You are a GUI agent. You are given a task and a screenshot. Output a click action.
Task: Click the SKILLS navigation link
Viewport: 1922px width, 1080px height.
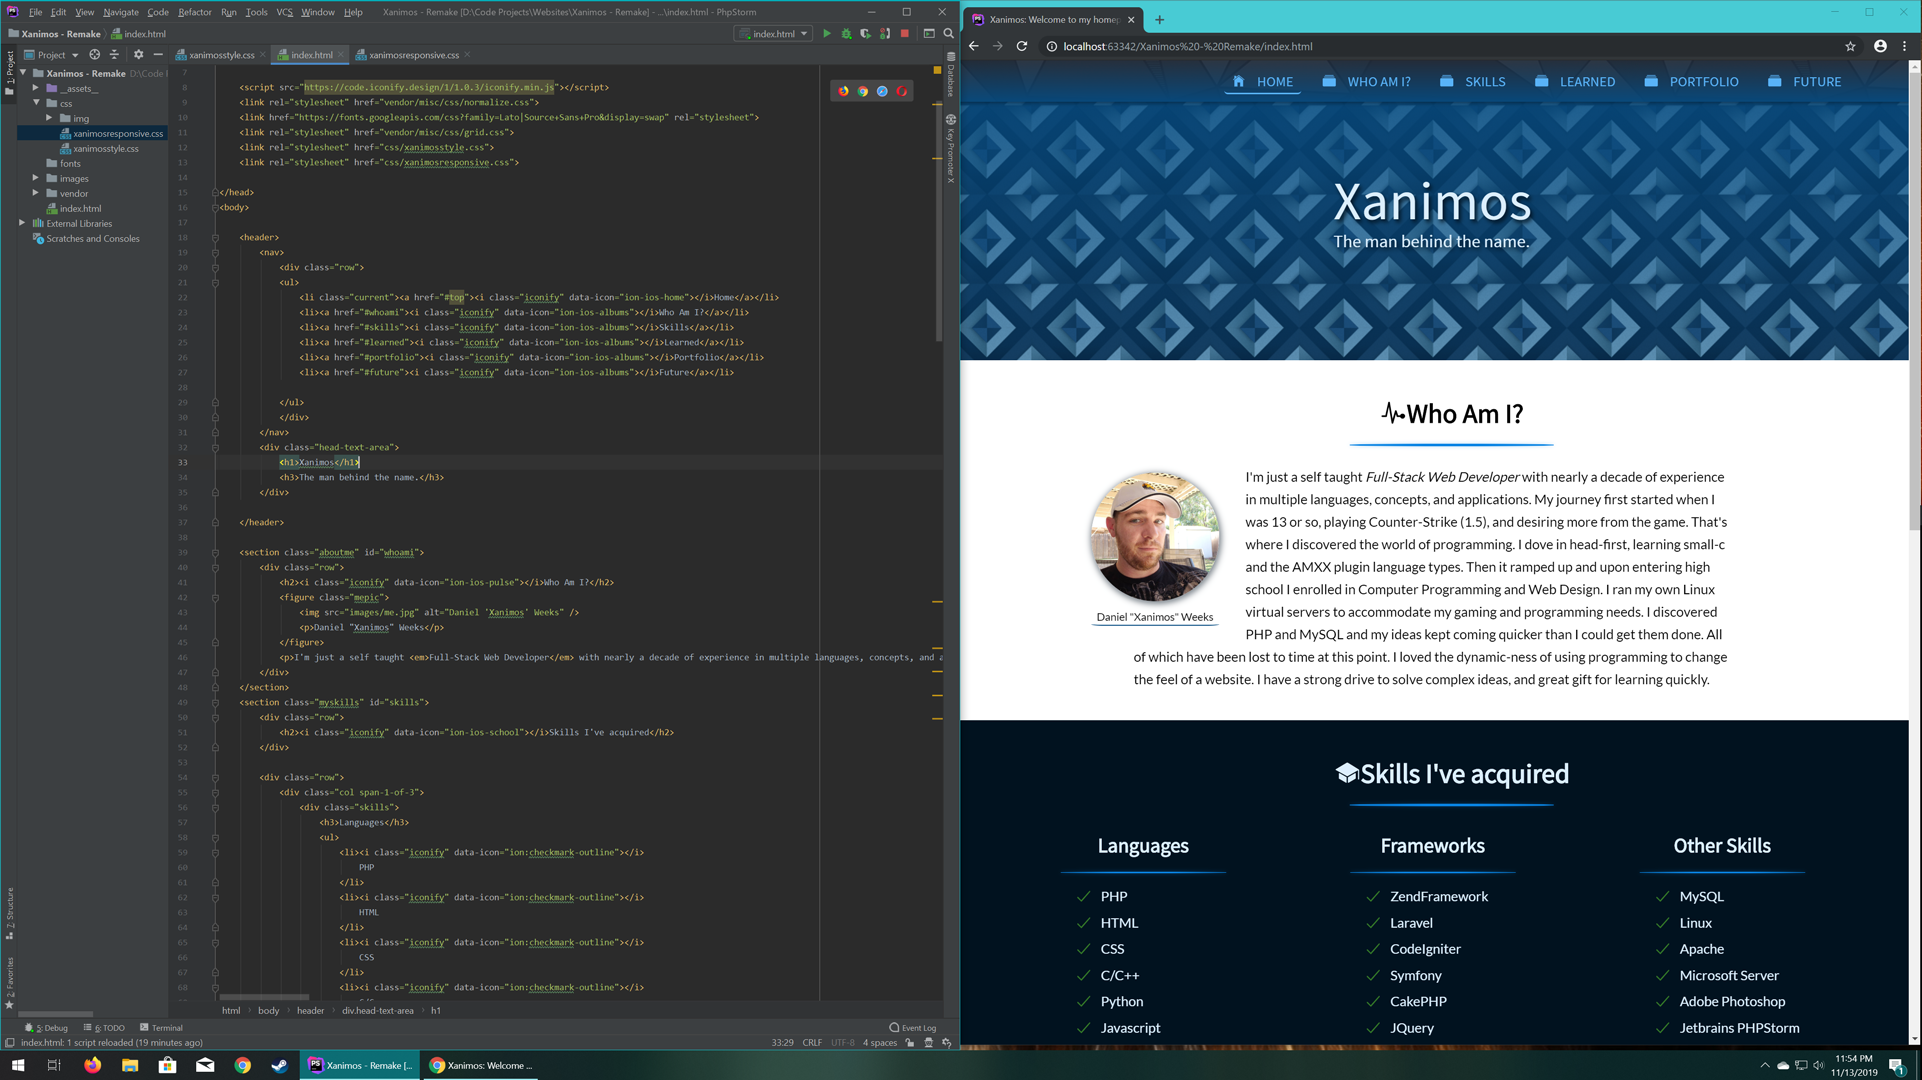[1484, 82]
